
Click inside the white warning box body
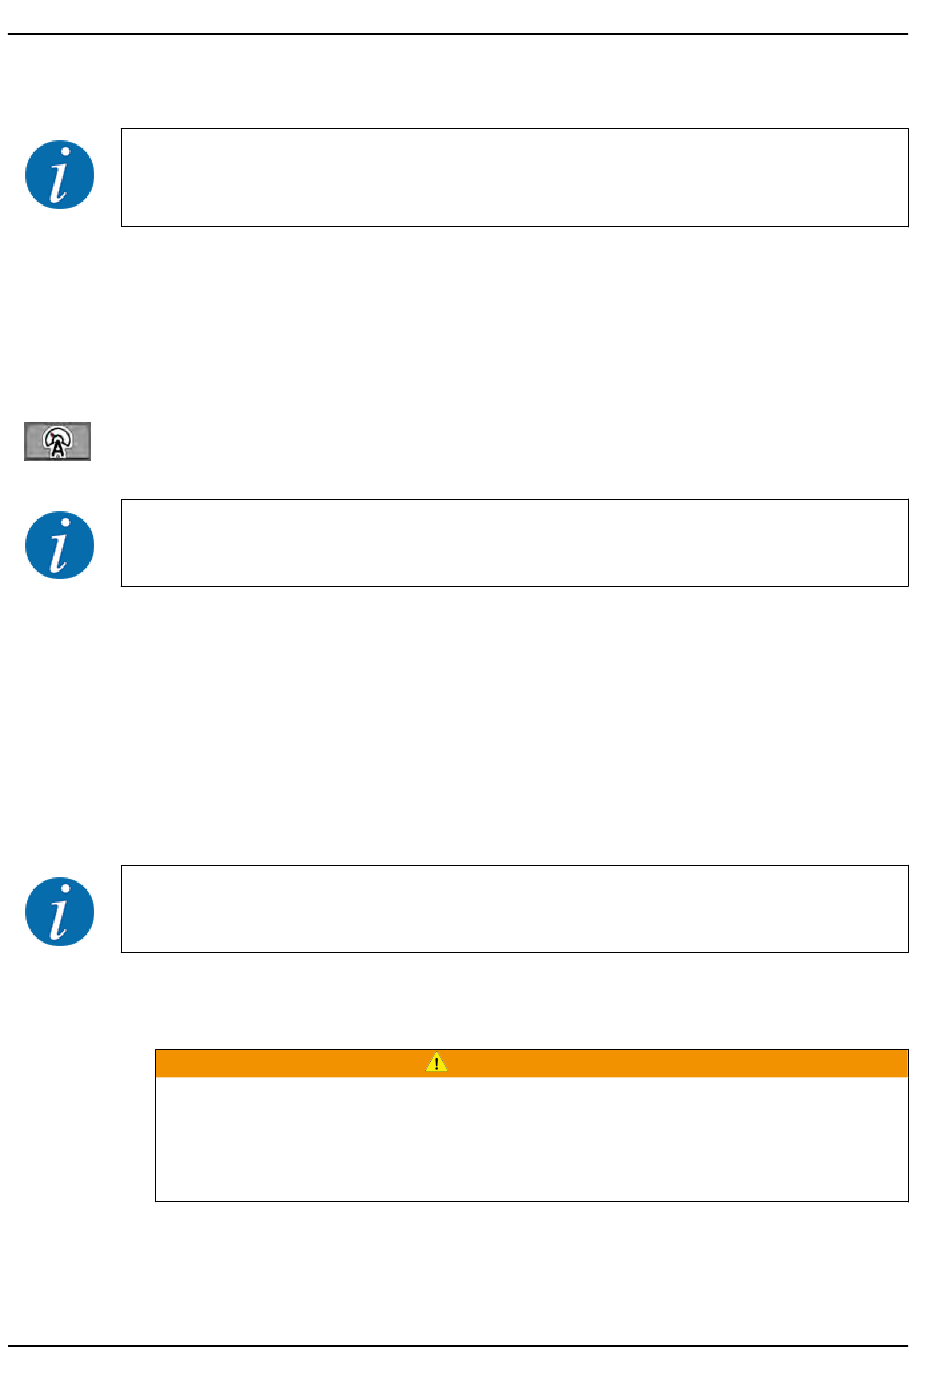[531, 1138]
